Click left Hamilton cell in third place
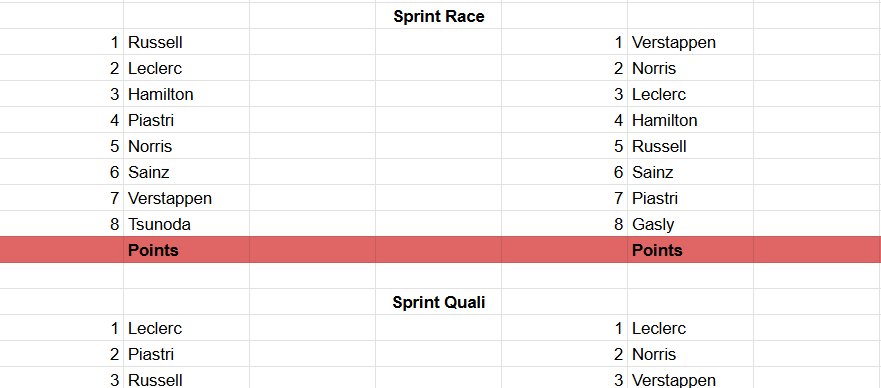 [x=187, y=94]
